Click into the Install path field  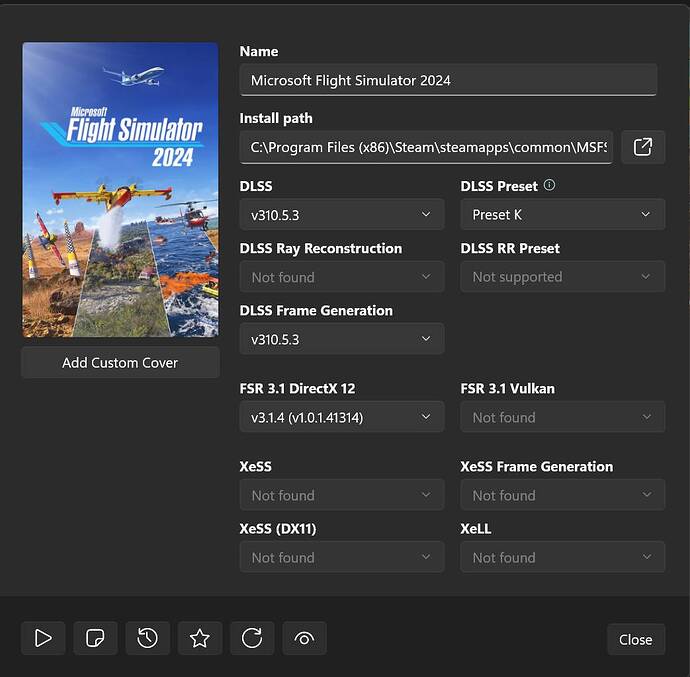(426, 147)
